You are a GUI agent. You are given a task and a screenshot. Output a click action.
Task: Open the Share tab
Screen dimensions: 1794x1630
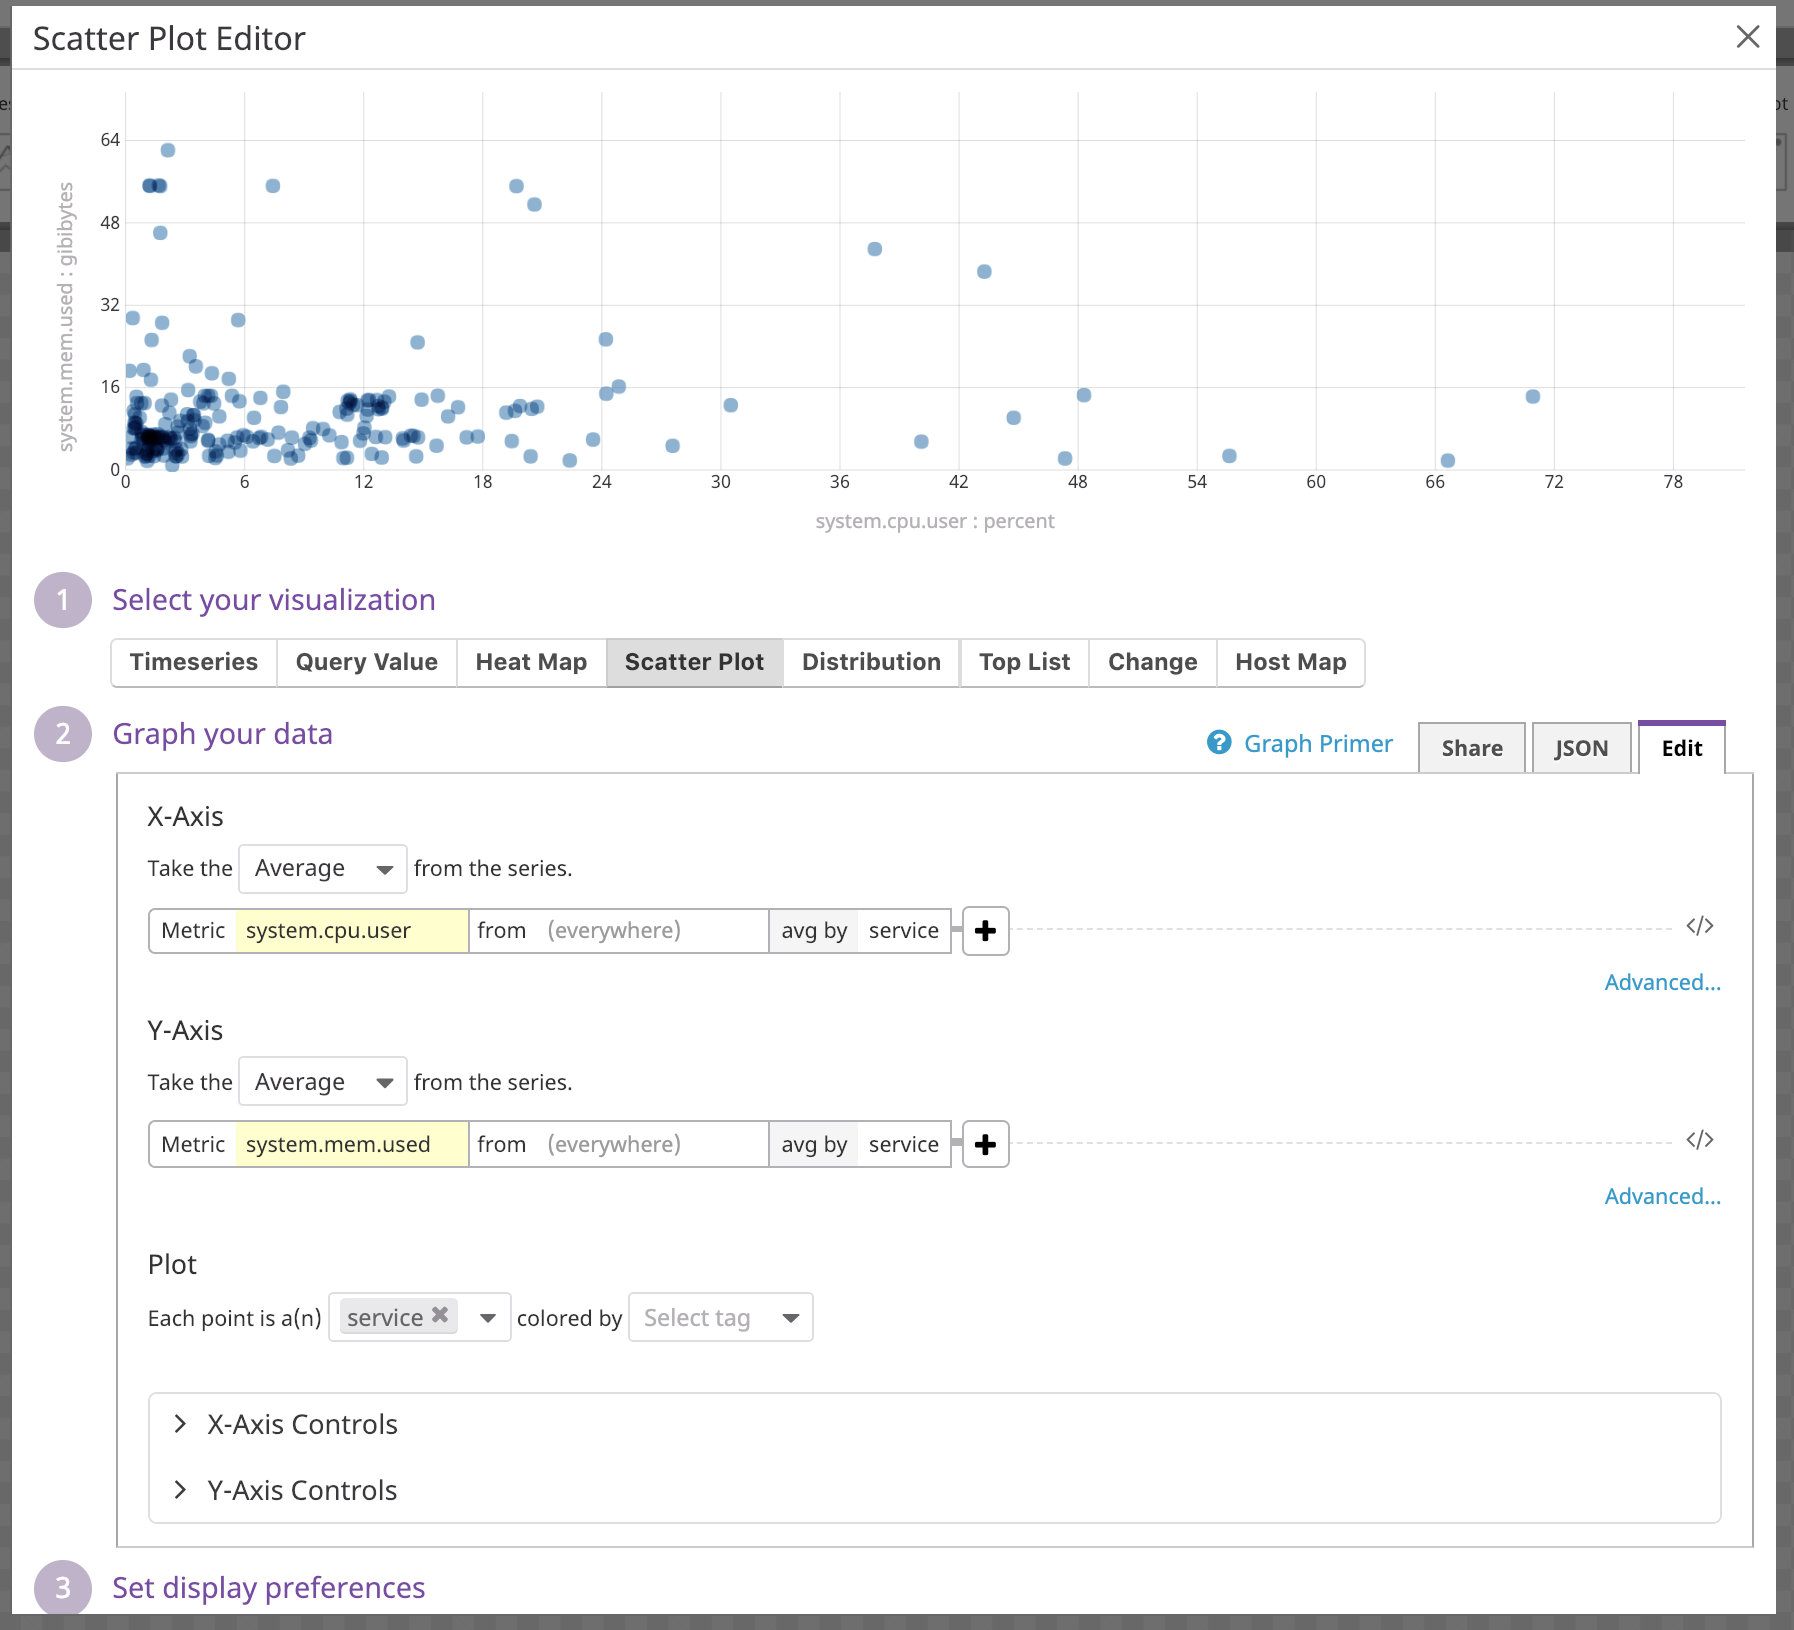(x=1470, y=747)
